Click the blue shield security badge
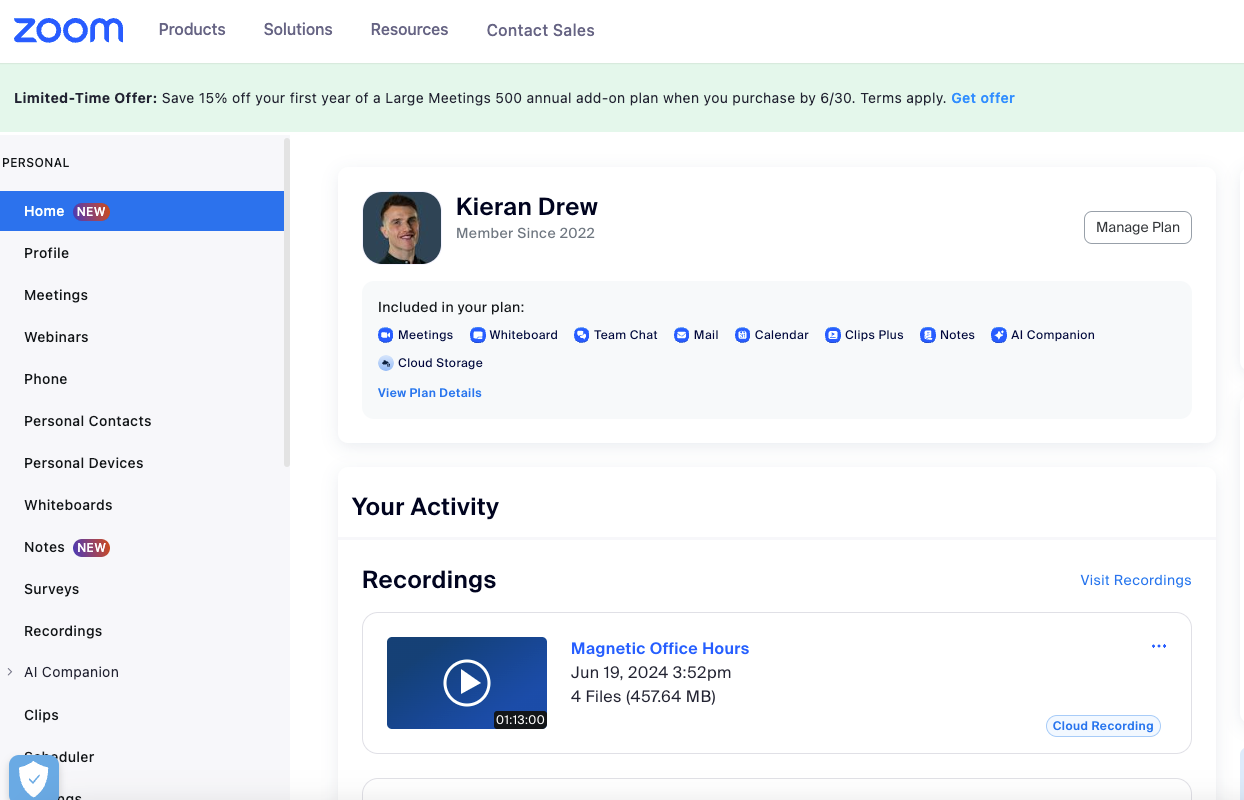Image resolution: width=1244 pixels, height=800 pixels. (34, 777)
